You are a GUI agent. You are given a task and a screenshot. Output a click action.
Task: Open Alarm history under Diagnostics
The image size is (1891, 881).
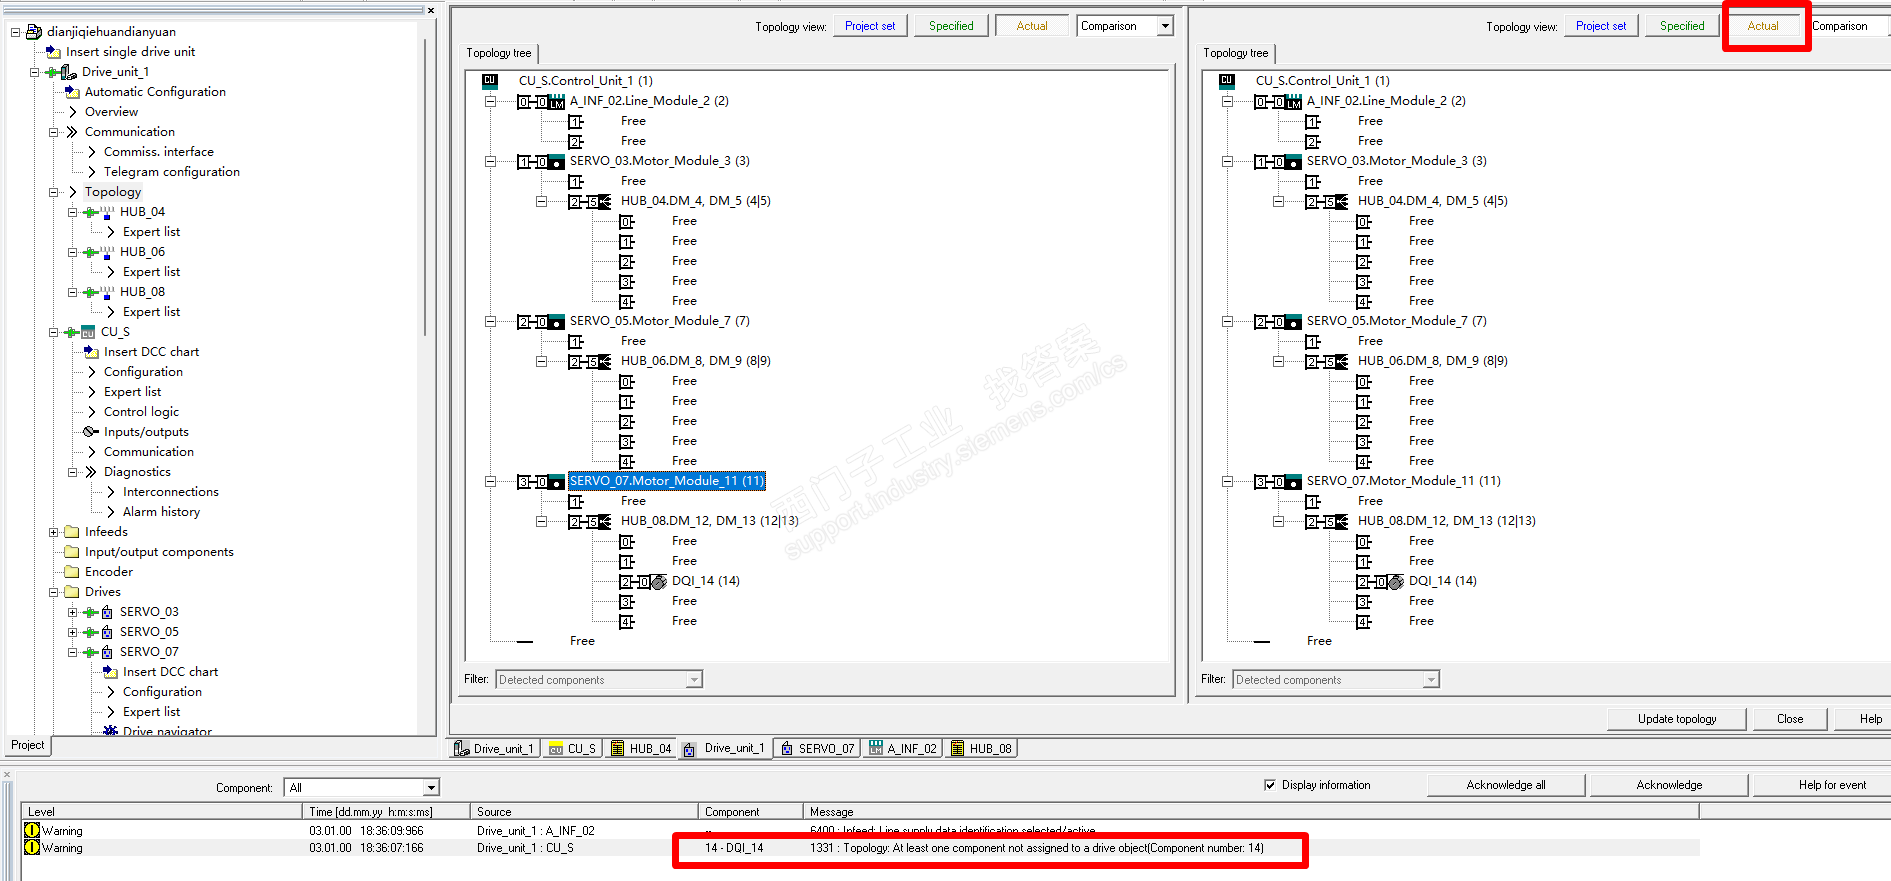[161, 512]
